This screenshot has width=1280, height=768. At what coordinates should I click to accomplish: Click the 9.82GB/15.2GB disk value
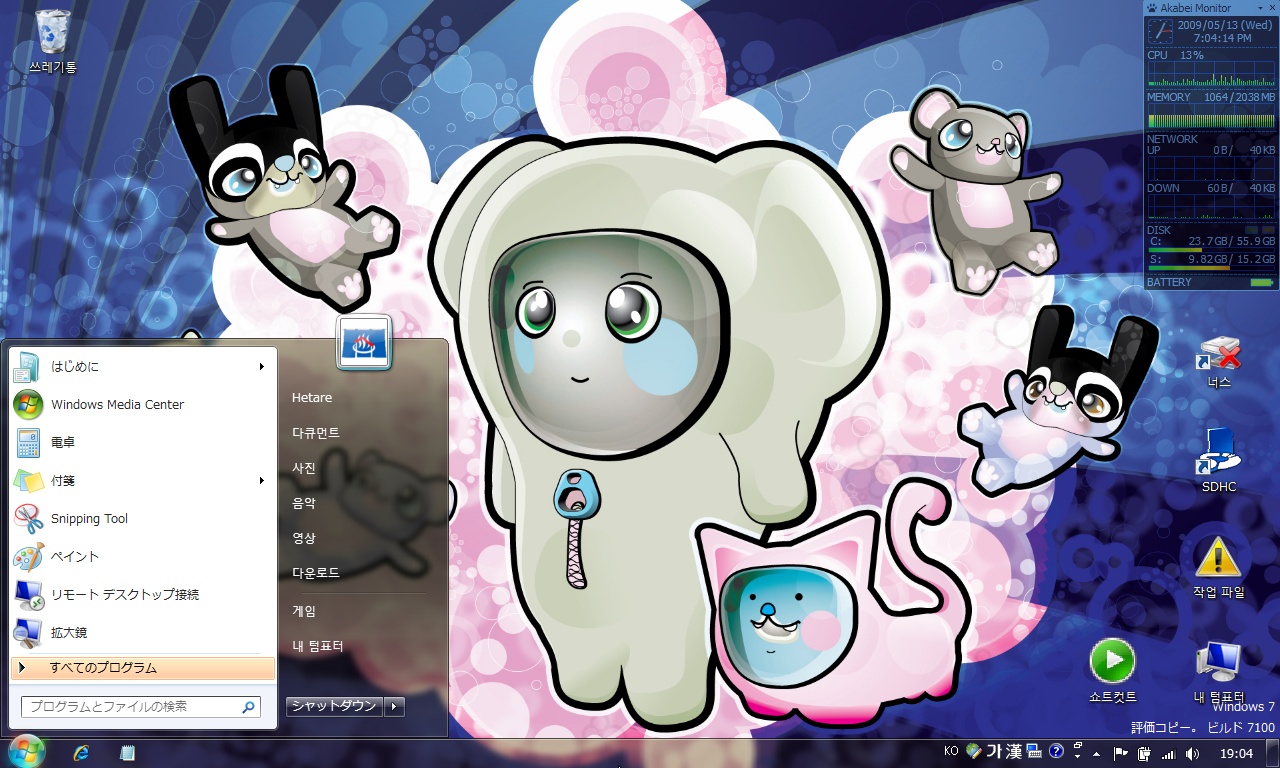point(1232,259)
